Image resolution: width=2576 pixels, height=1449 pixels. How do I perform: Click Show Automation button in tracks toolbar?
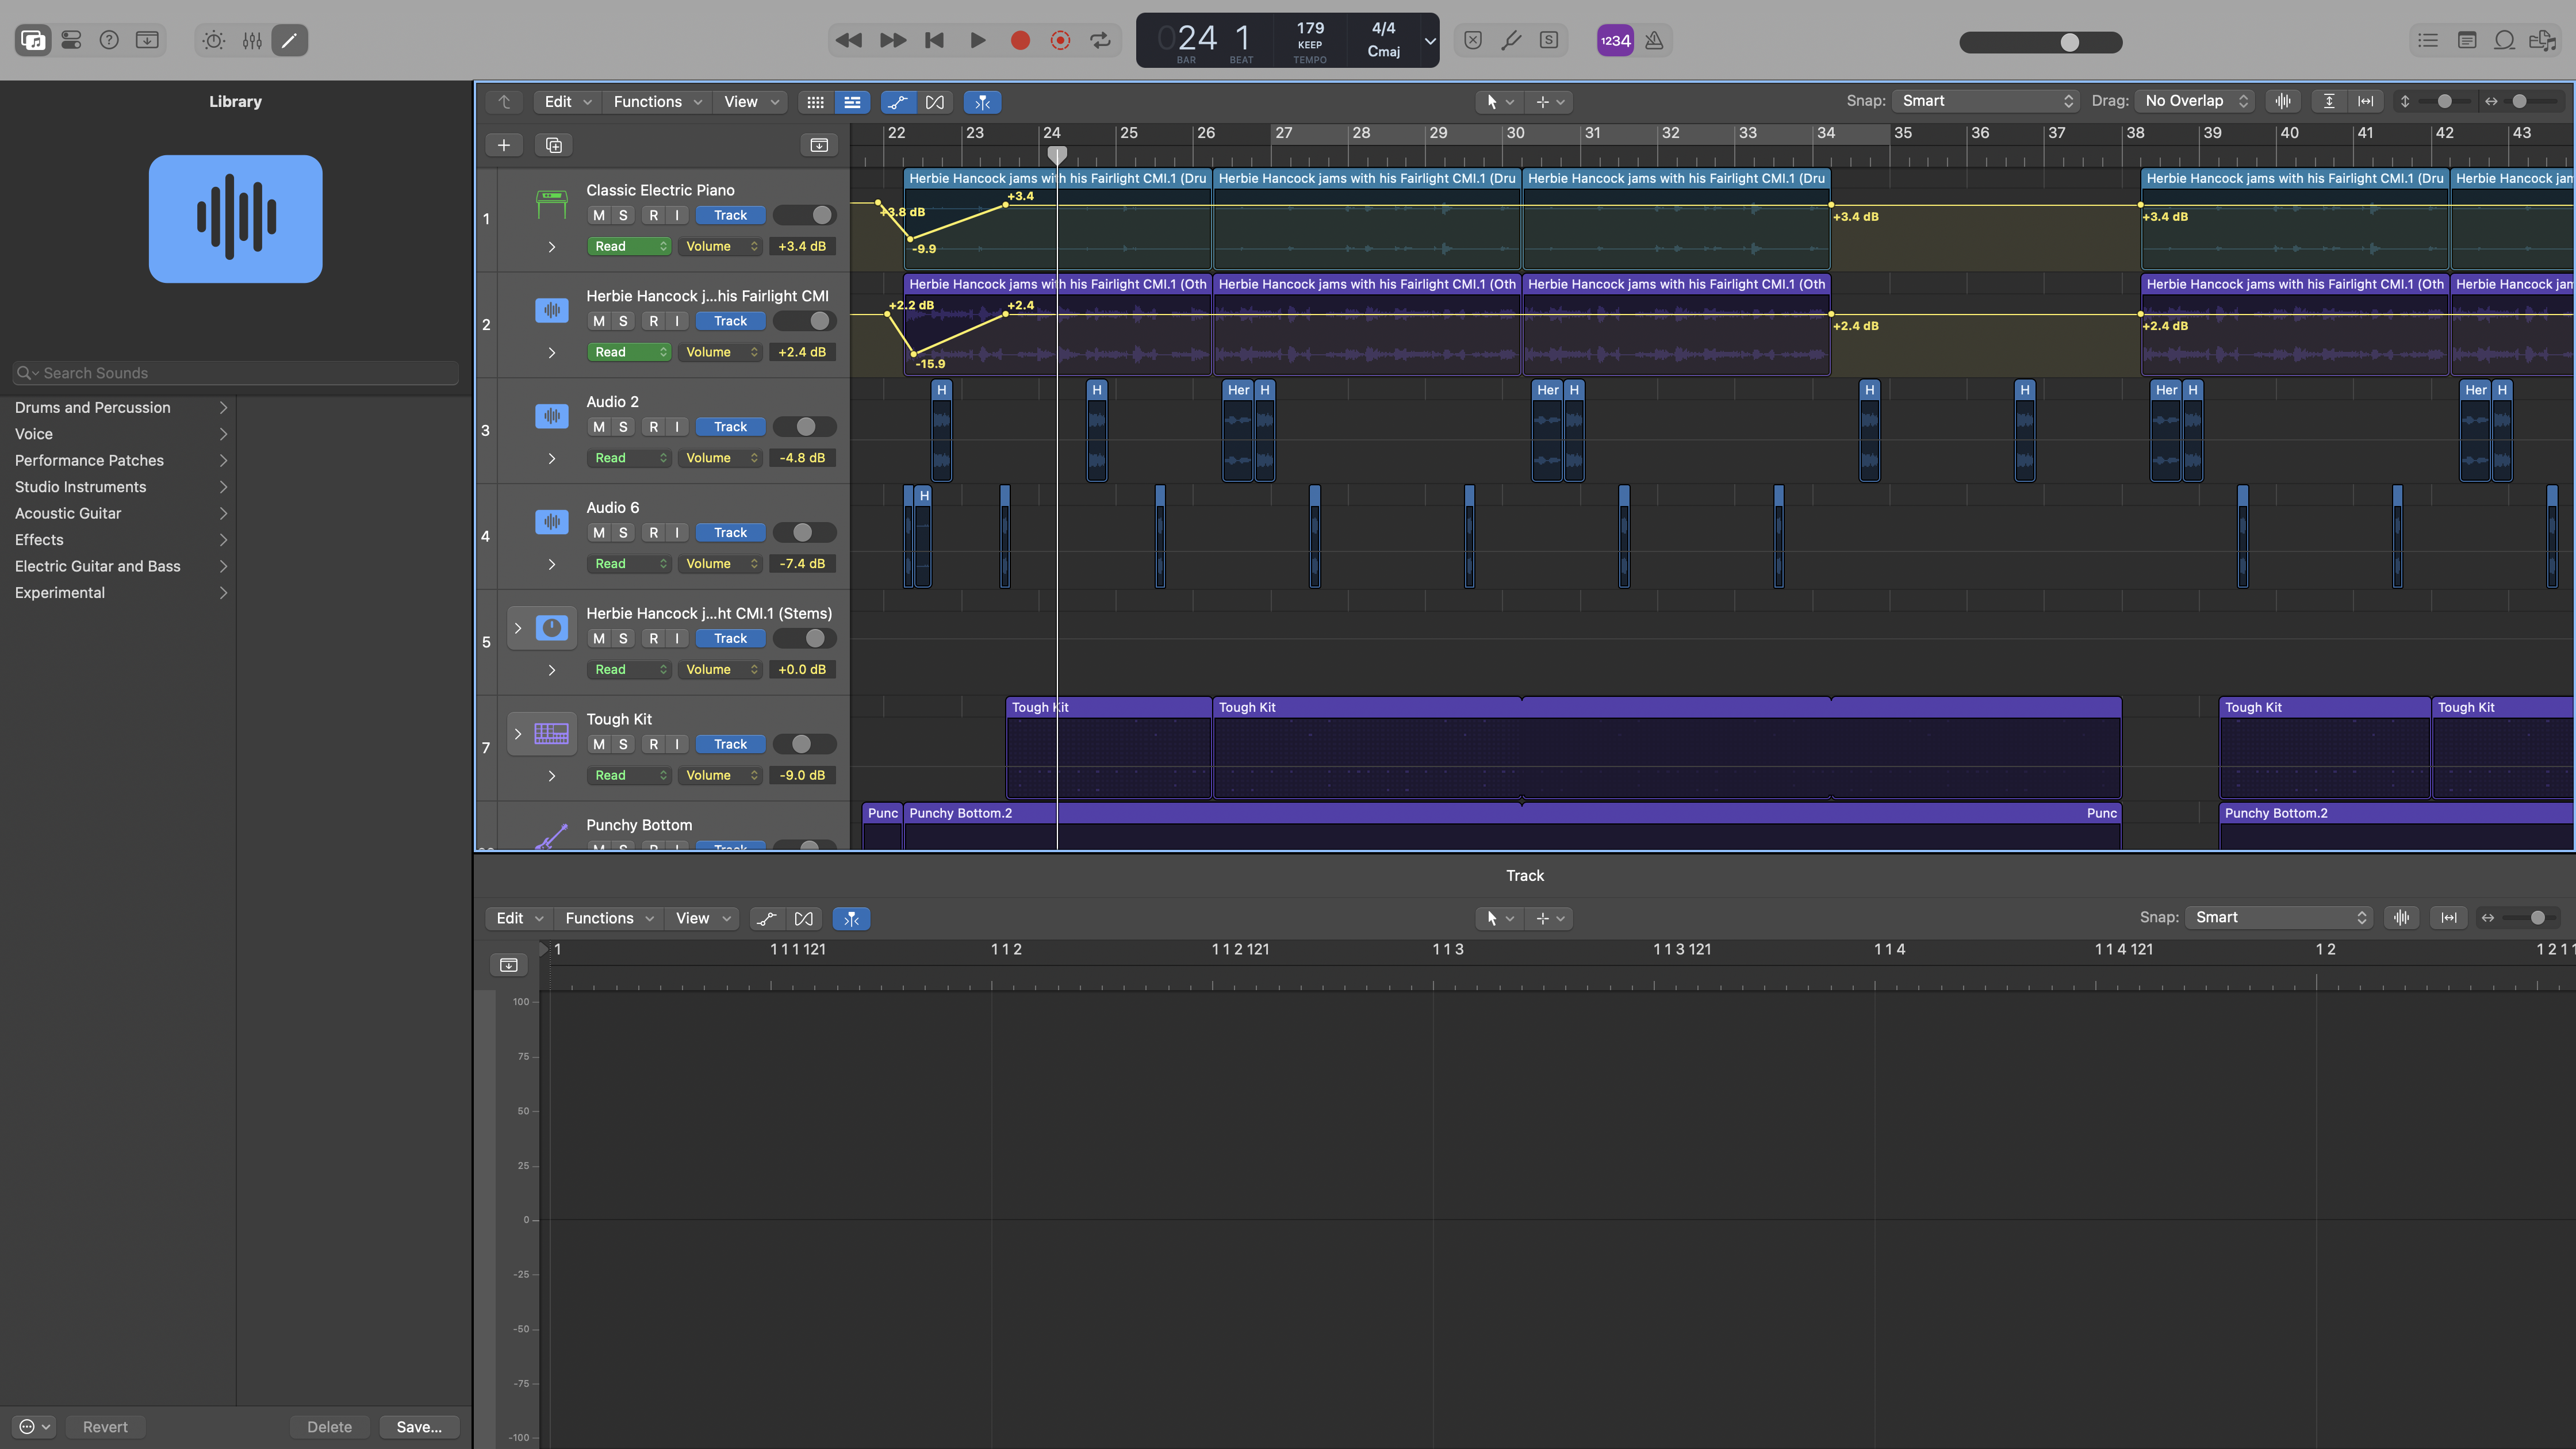tap(897, 102)
